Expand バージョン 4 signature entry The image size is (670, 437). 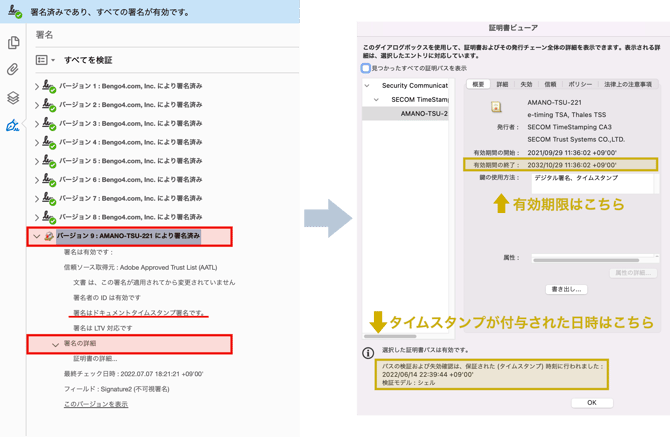click(37, 143)
